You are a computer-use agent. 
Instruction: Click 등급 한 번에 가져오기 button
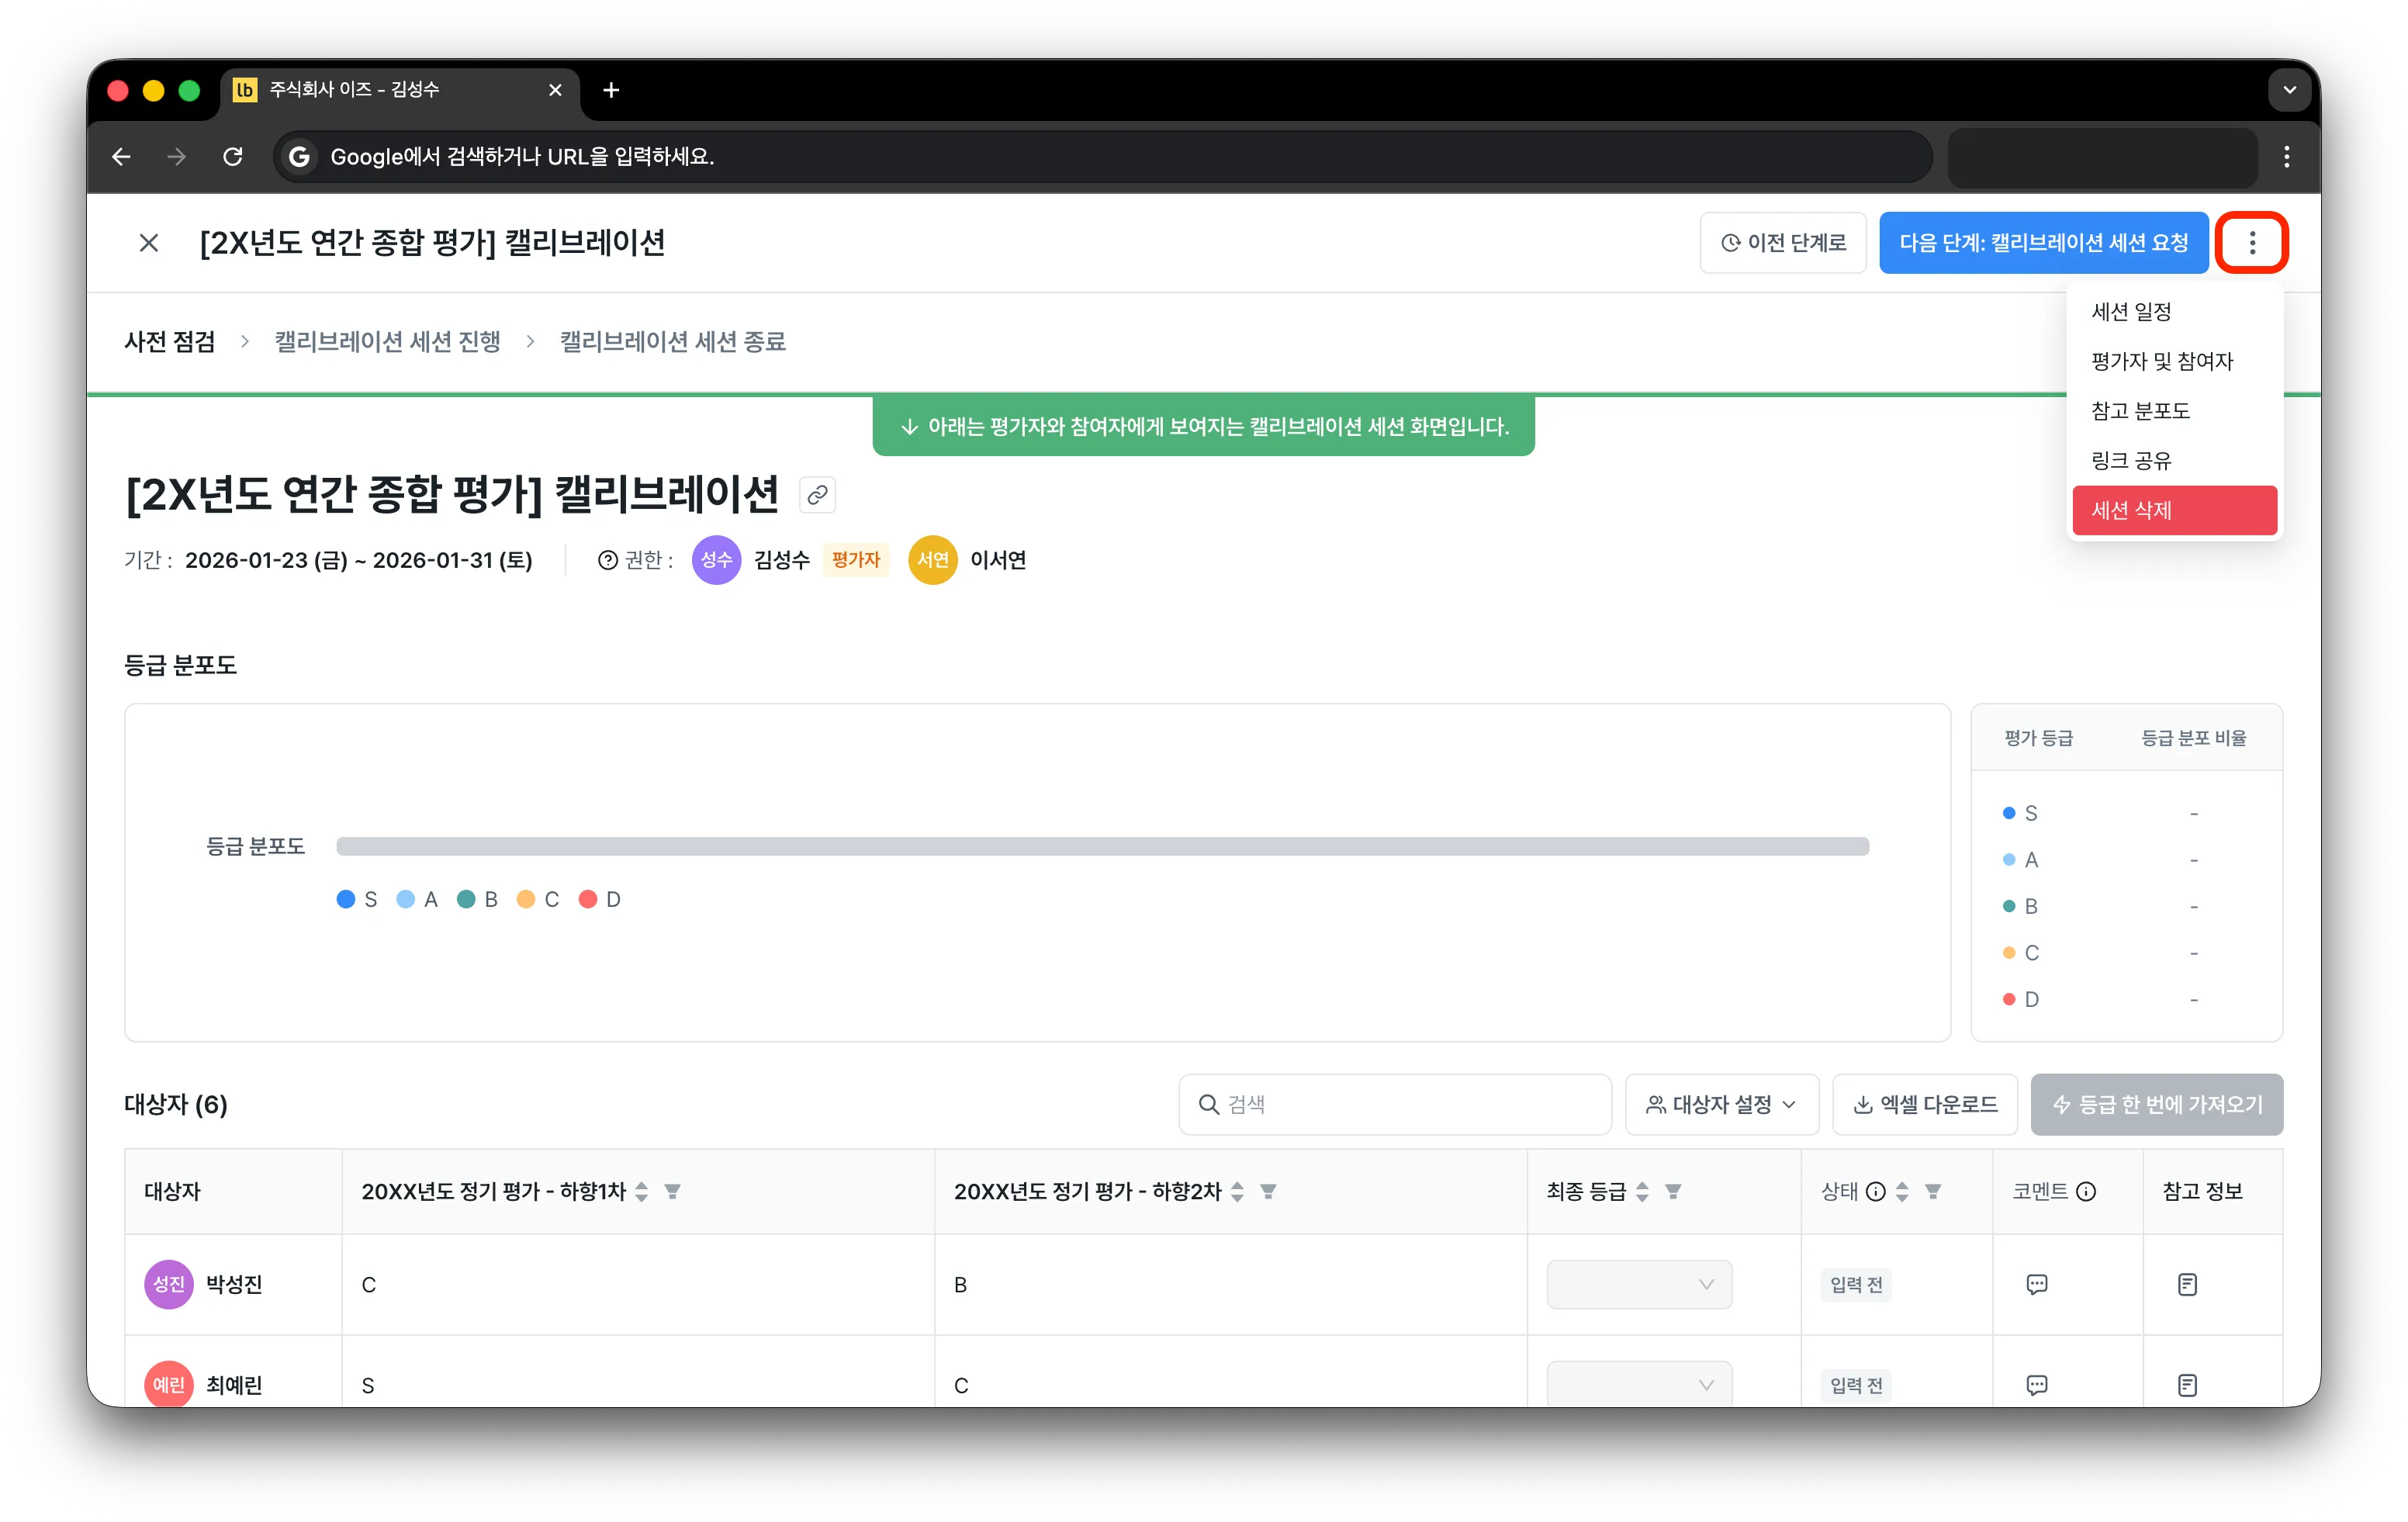pos(2156,1104)
